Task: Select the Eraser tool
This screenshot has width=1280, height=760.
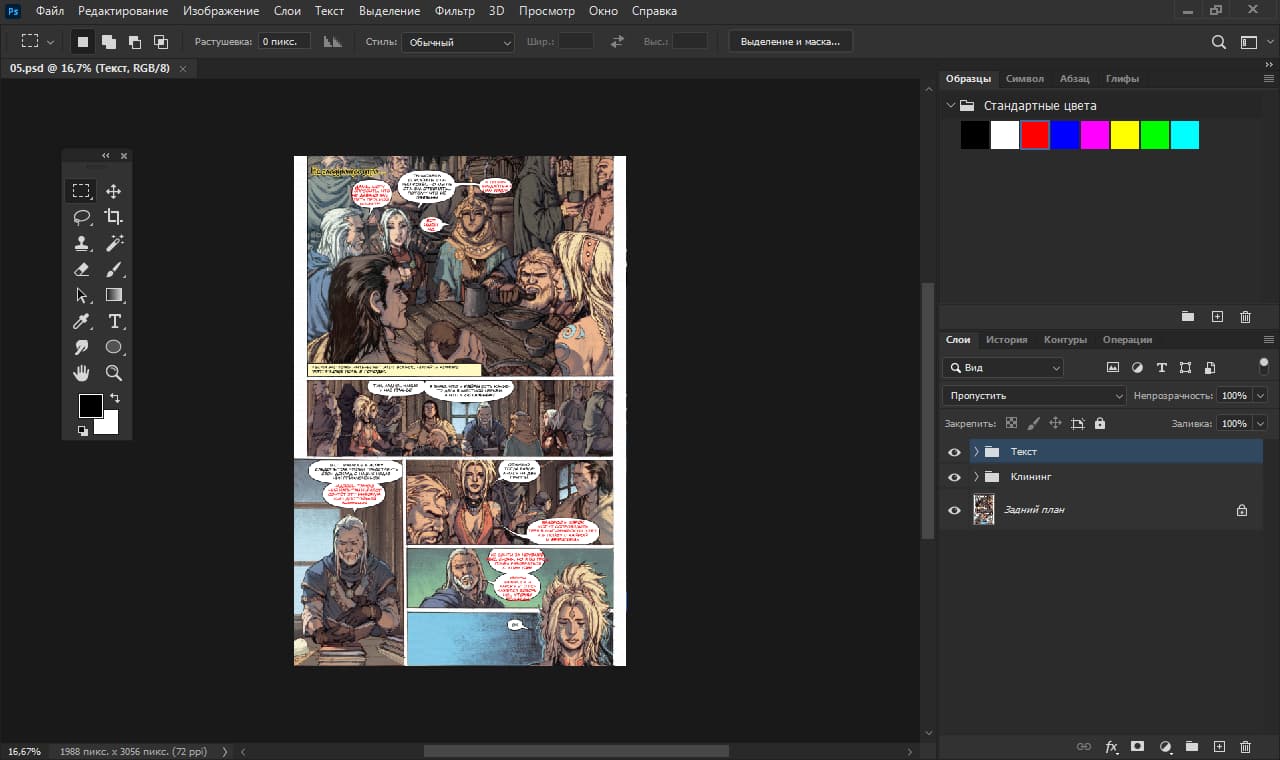Action: (x=82, y=269)
